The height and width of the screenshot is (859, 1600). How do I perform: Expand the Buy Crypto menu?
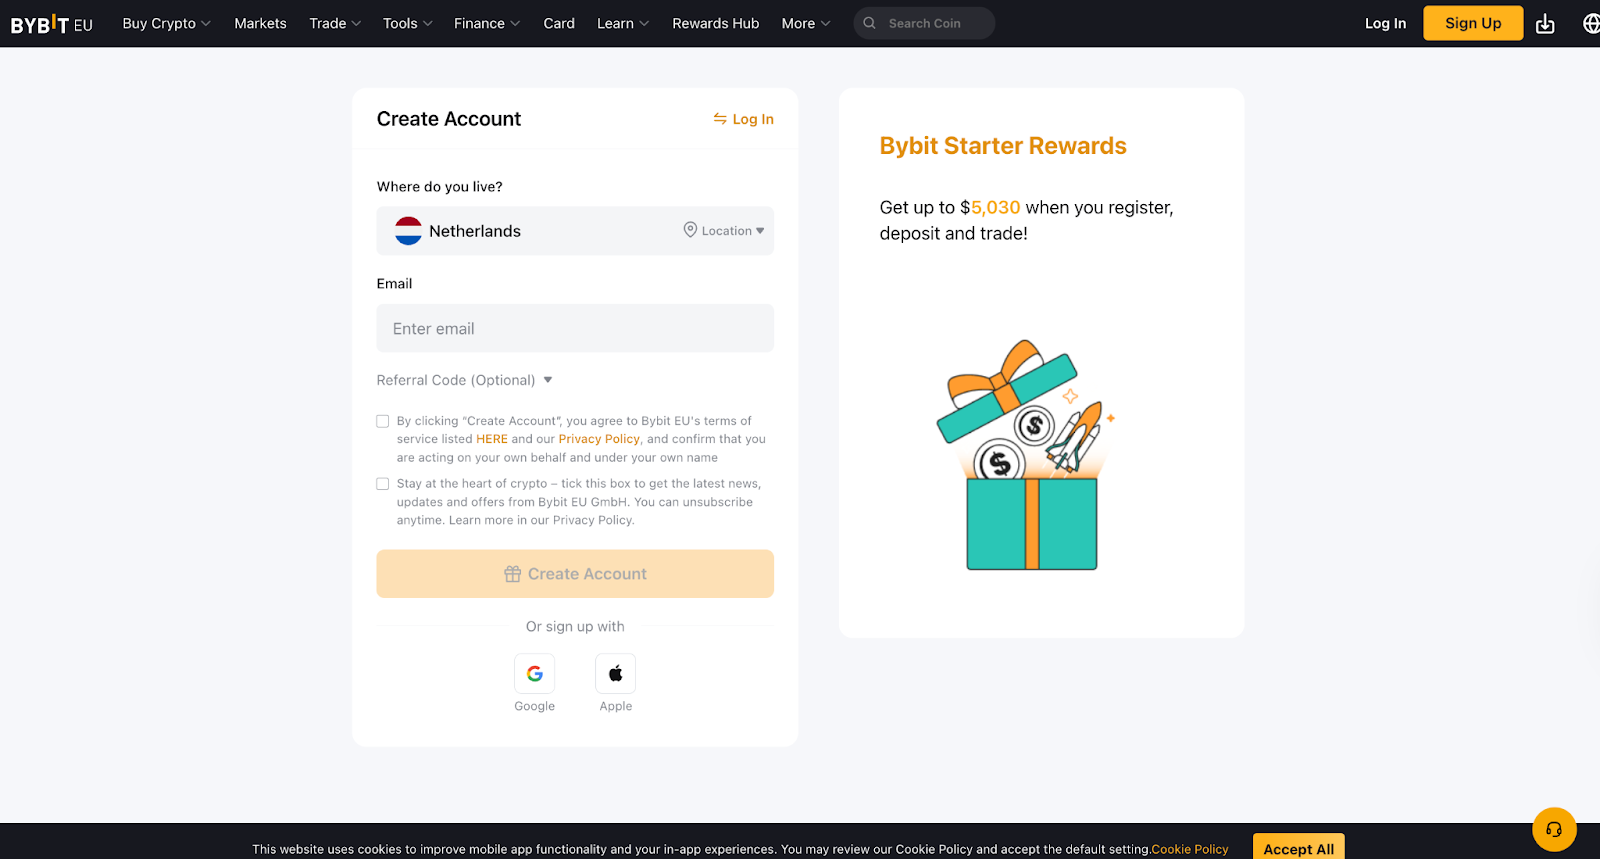pos(166,23)
